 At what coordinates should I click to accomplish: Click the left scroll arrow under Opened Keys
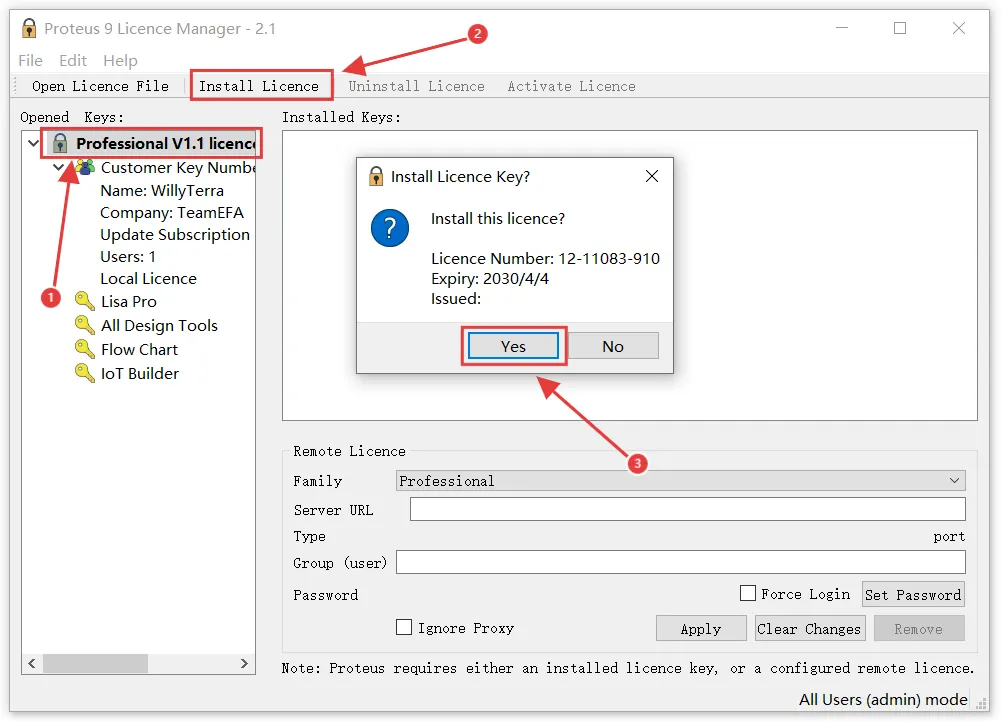32,663
